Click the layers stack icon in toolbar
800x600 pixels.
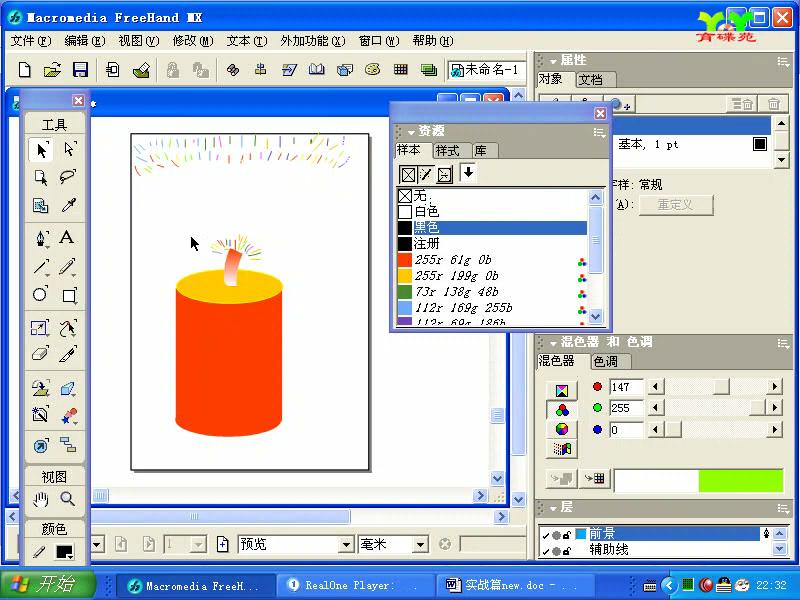pos(429,69)
